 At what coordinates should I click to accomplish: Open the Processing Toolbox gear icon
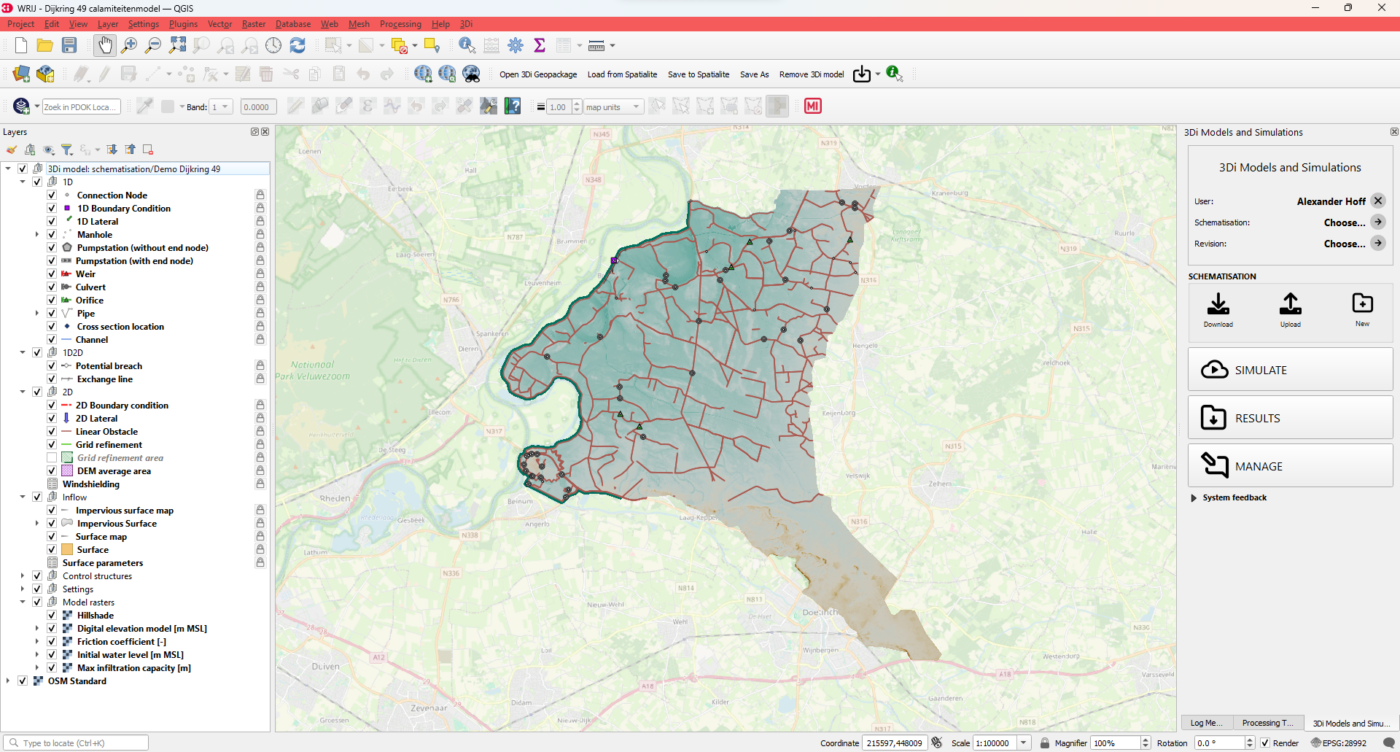coord(515,44)
